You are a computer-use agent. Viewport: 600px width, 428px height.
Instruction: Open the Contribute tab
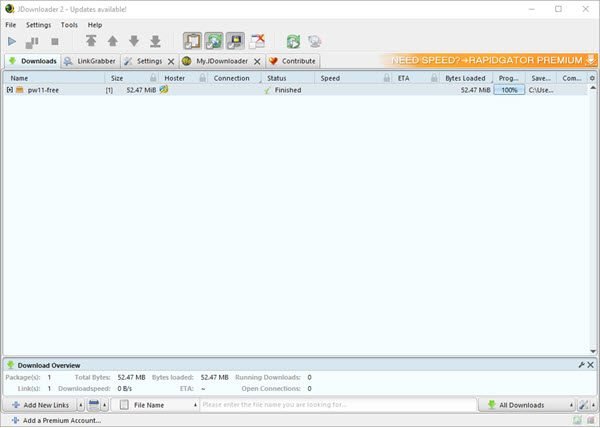click(x=293, y=61)
